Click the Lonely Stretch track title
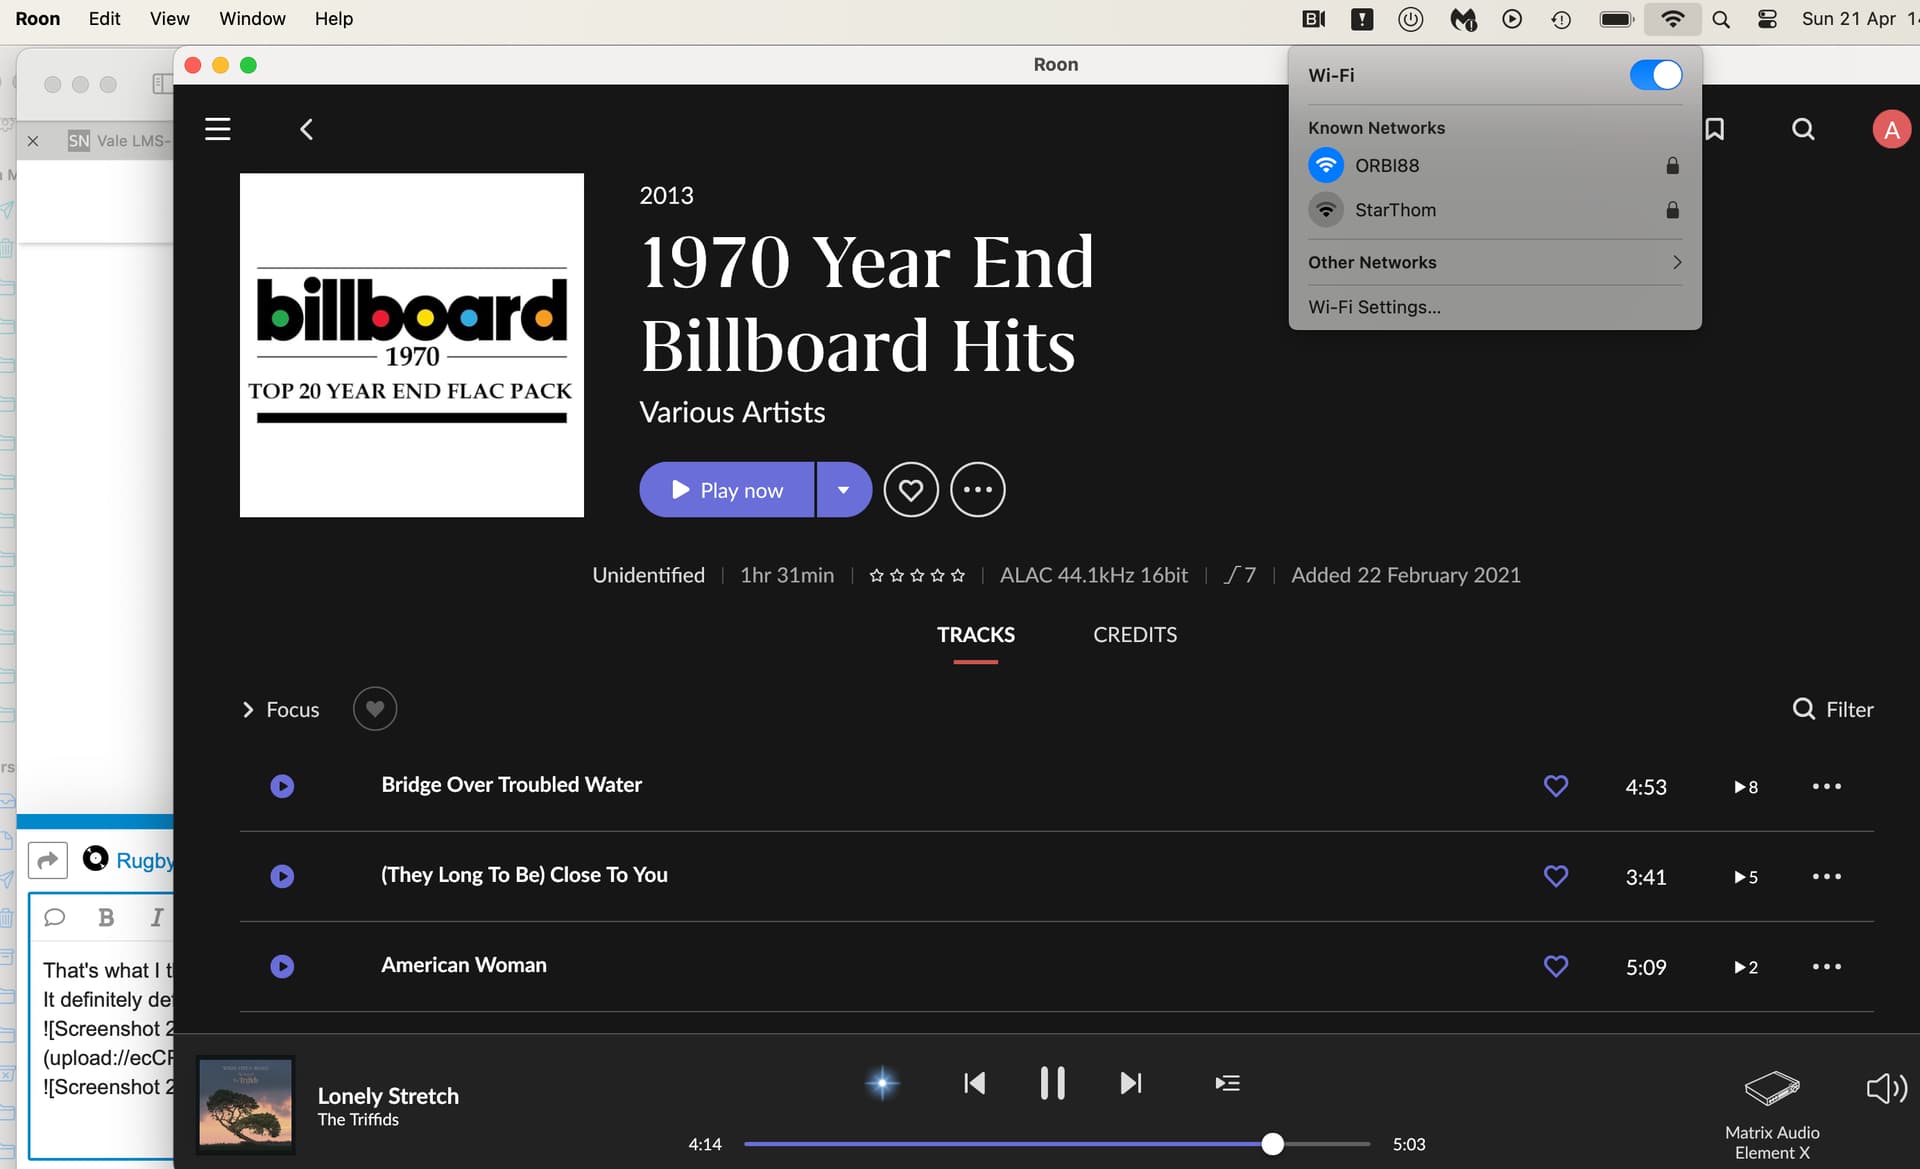This screenshot has width=1920, height=1169. tap(388, 1096)
